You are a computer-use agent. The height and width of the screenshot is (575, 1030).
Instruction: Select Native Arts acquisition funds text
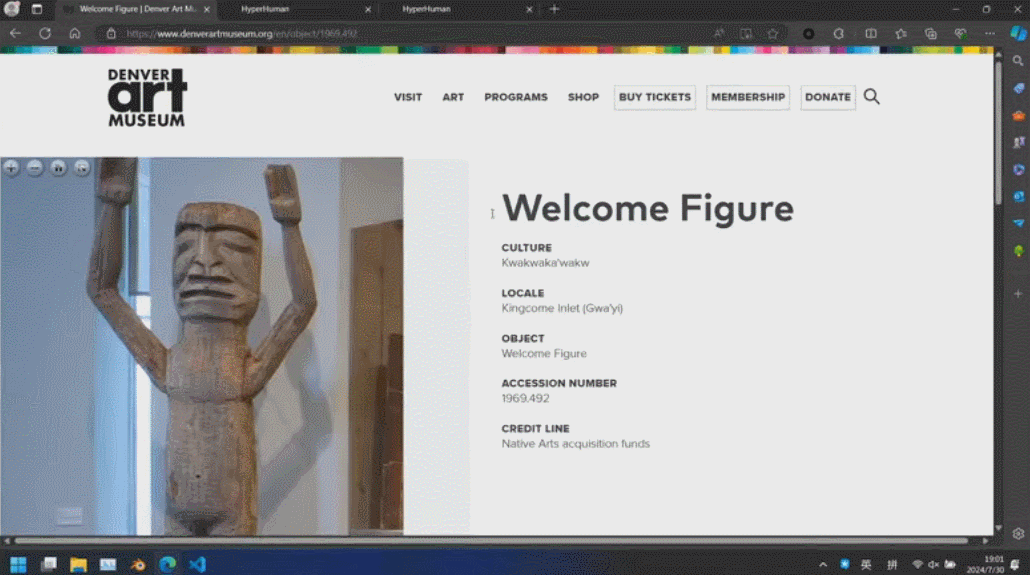[575, 444]
